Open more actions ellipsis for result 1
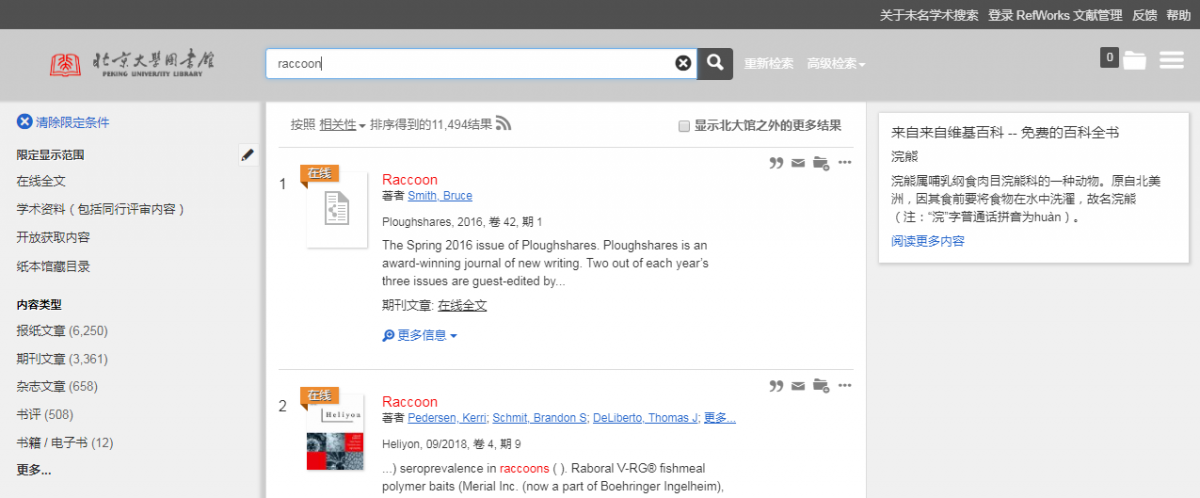 [x=845, y=163]
